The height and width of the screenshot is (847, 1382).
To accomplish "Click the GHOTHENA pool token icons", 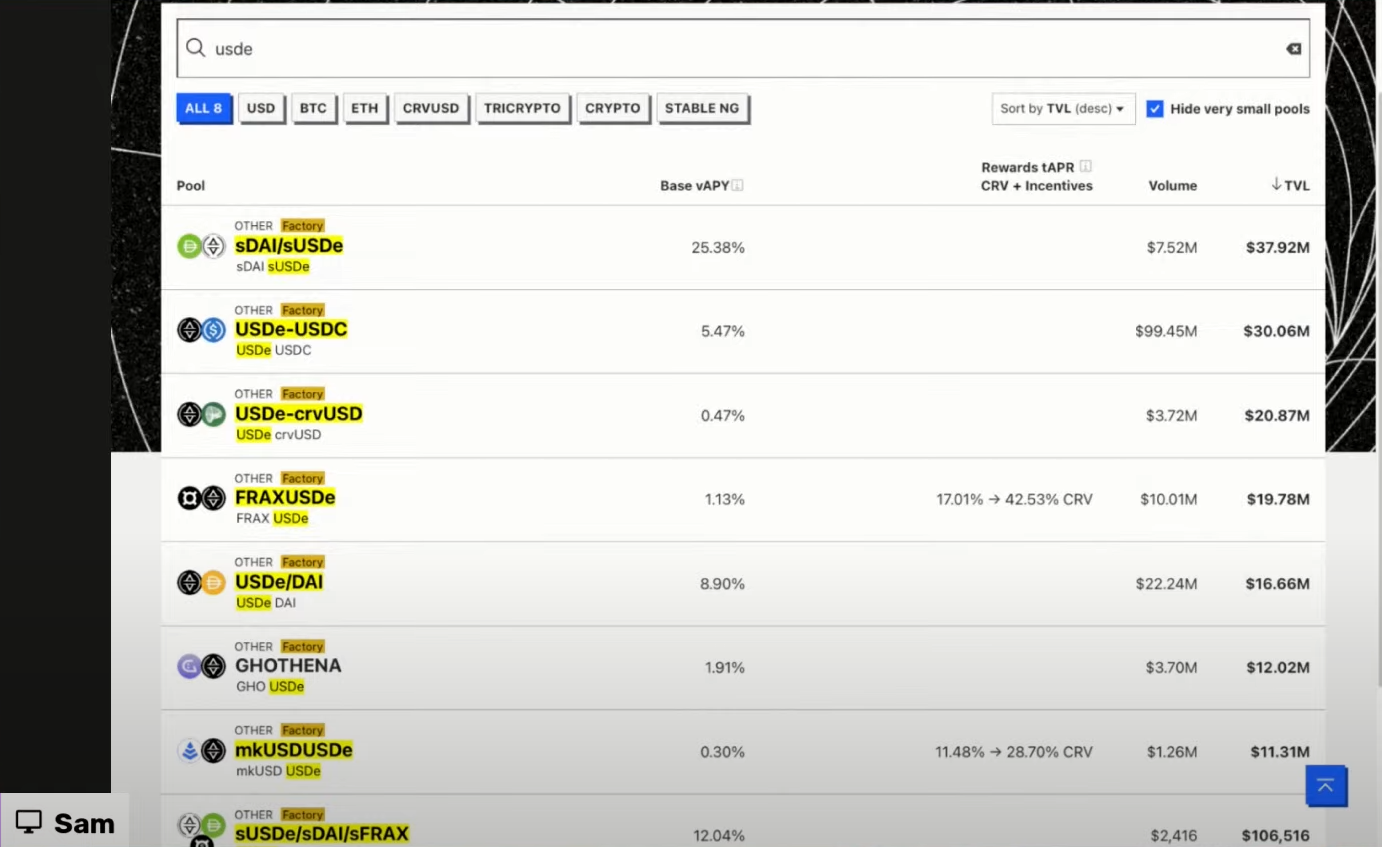I will (x=201, y=666).
